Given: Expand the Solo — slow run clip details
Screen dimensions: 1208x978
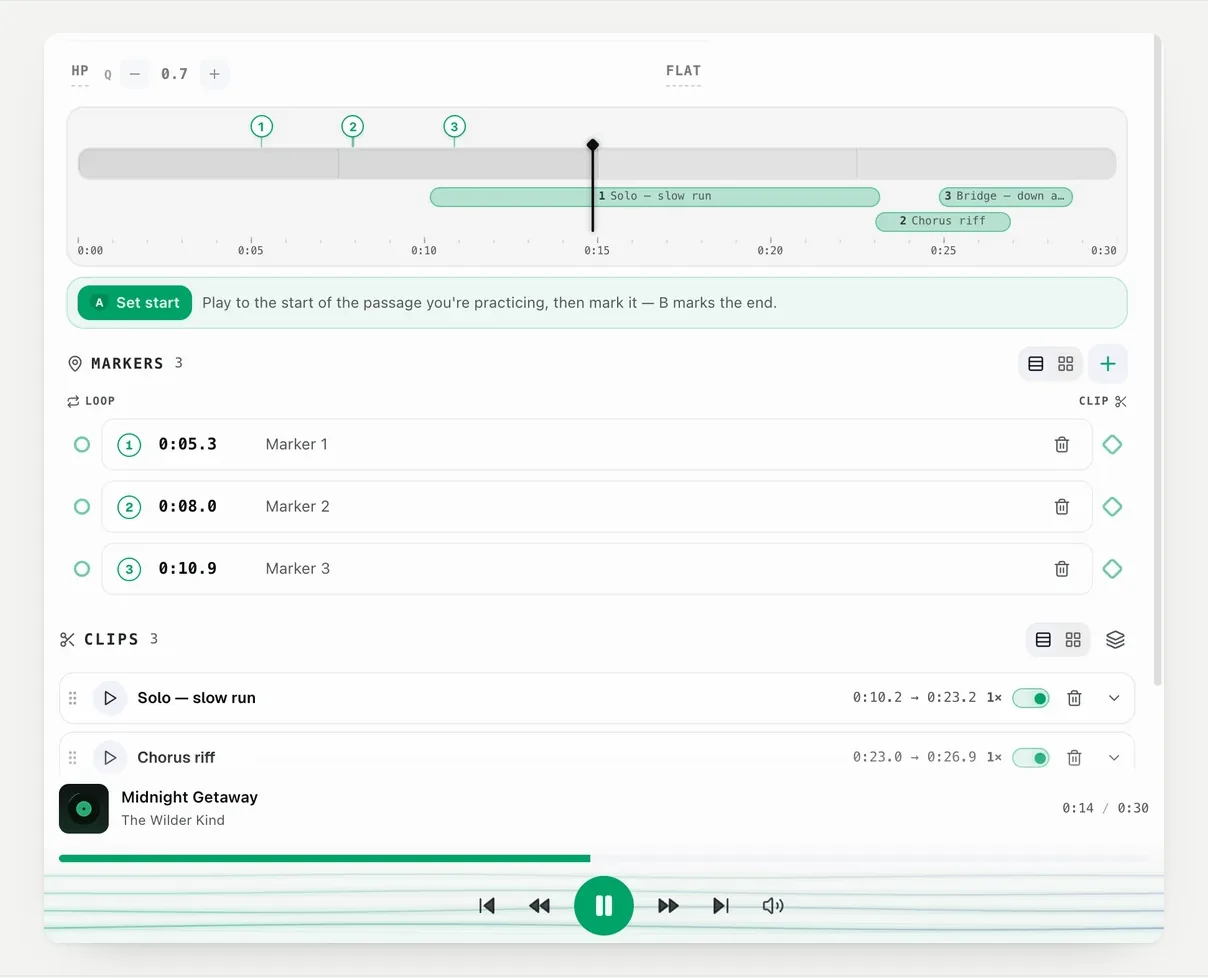Looking at the screenshot, I should [x=1115, y=698].
